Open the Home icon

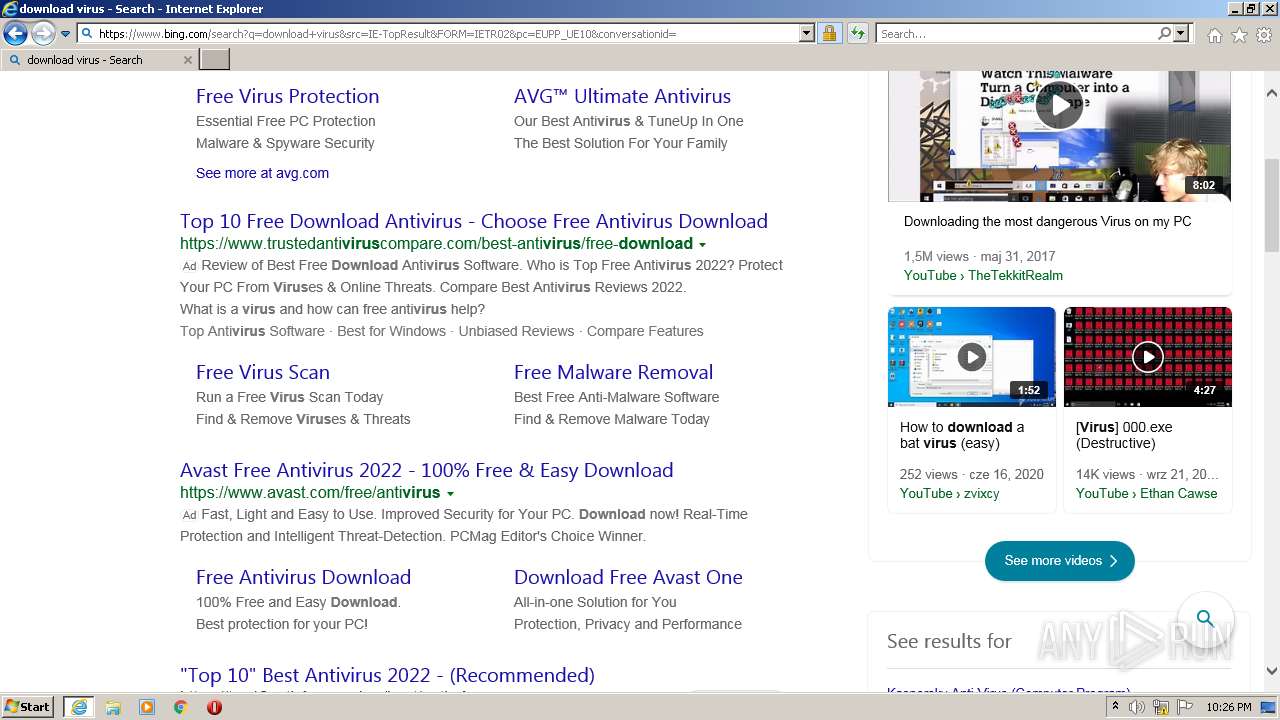tap(1214, 35)
